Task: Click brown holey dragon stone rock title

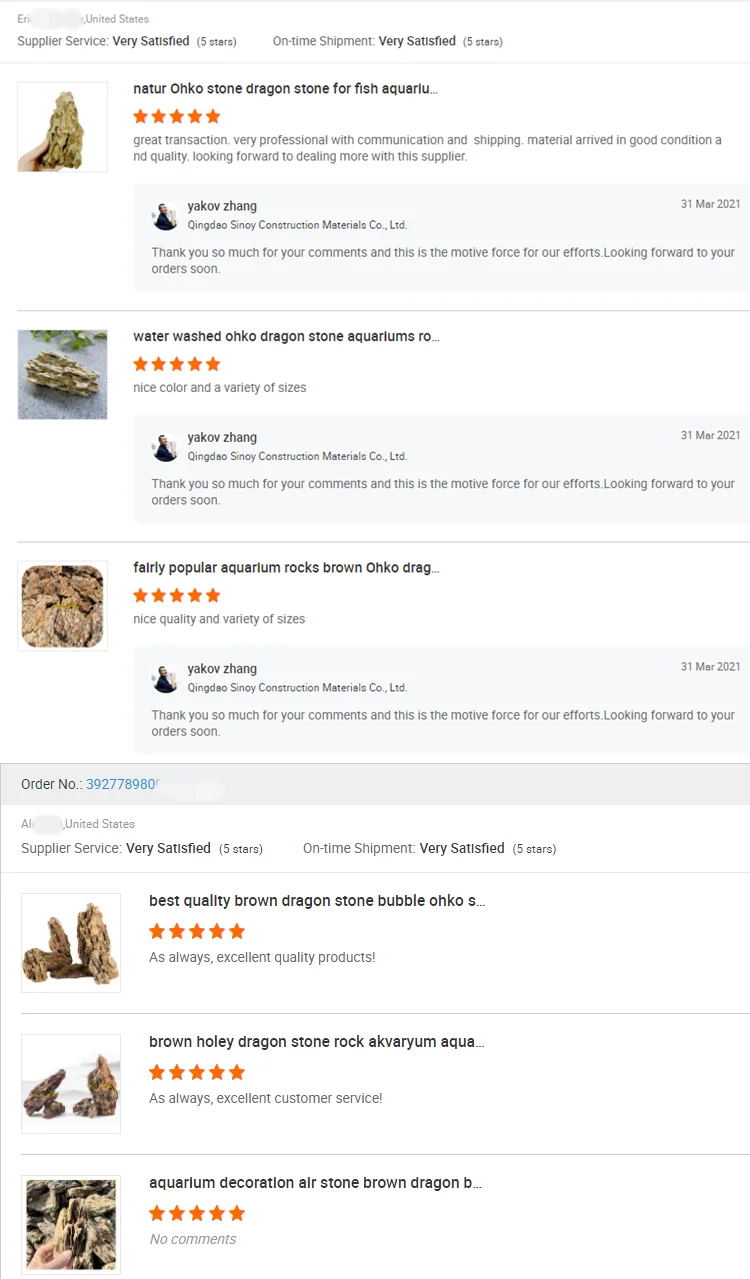Action: [317, 1042]
